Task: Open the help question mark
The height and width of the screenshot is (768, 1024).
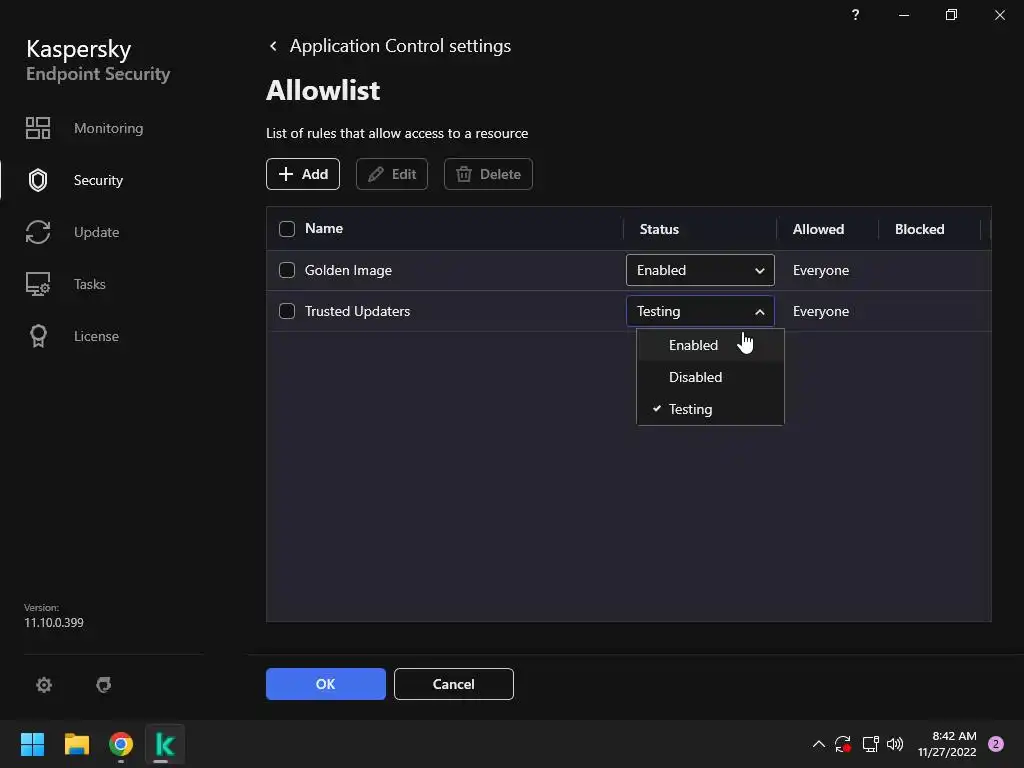Action: (x=856, y=14)
